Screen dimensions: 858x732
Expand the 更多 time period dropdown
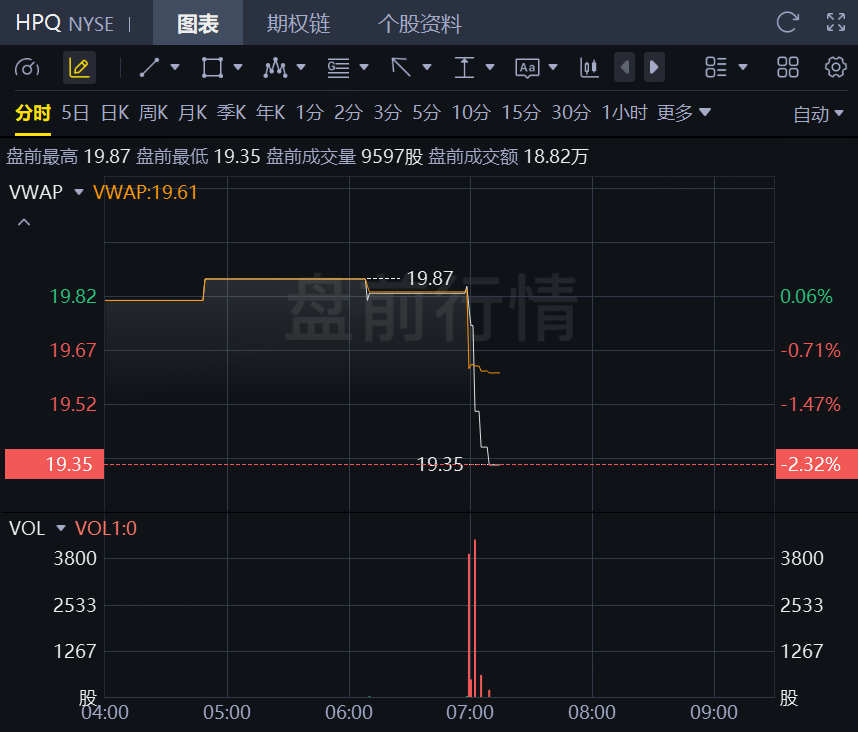pos(684,113)
